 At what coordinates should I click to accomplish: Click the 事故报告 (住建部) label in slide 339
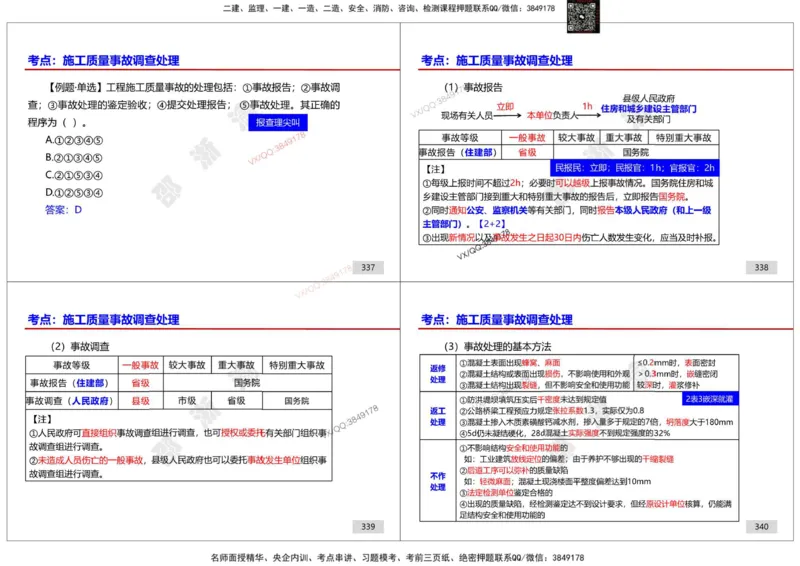click(72, 383)
